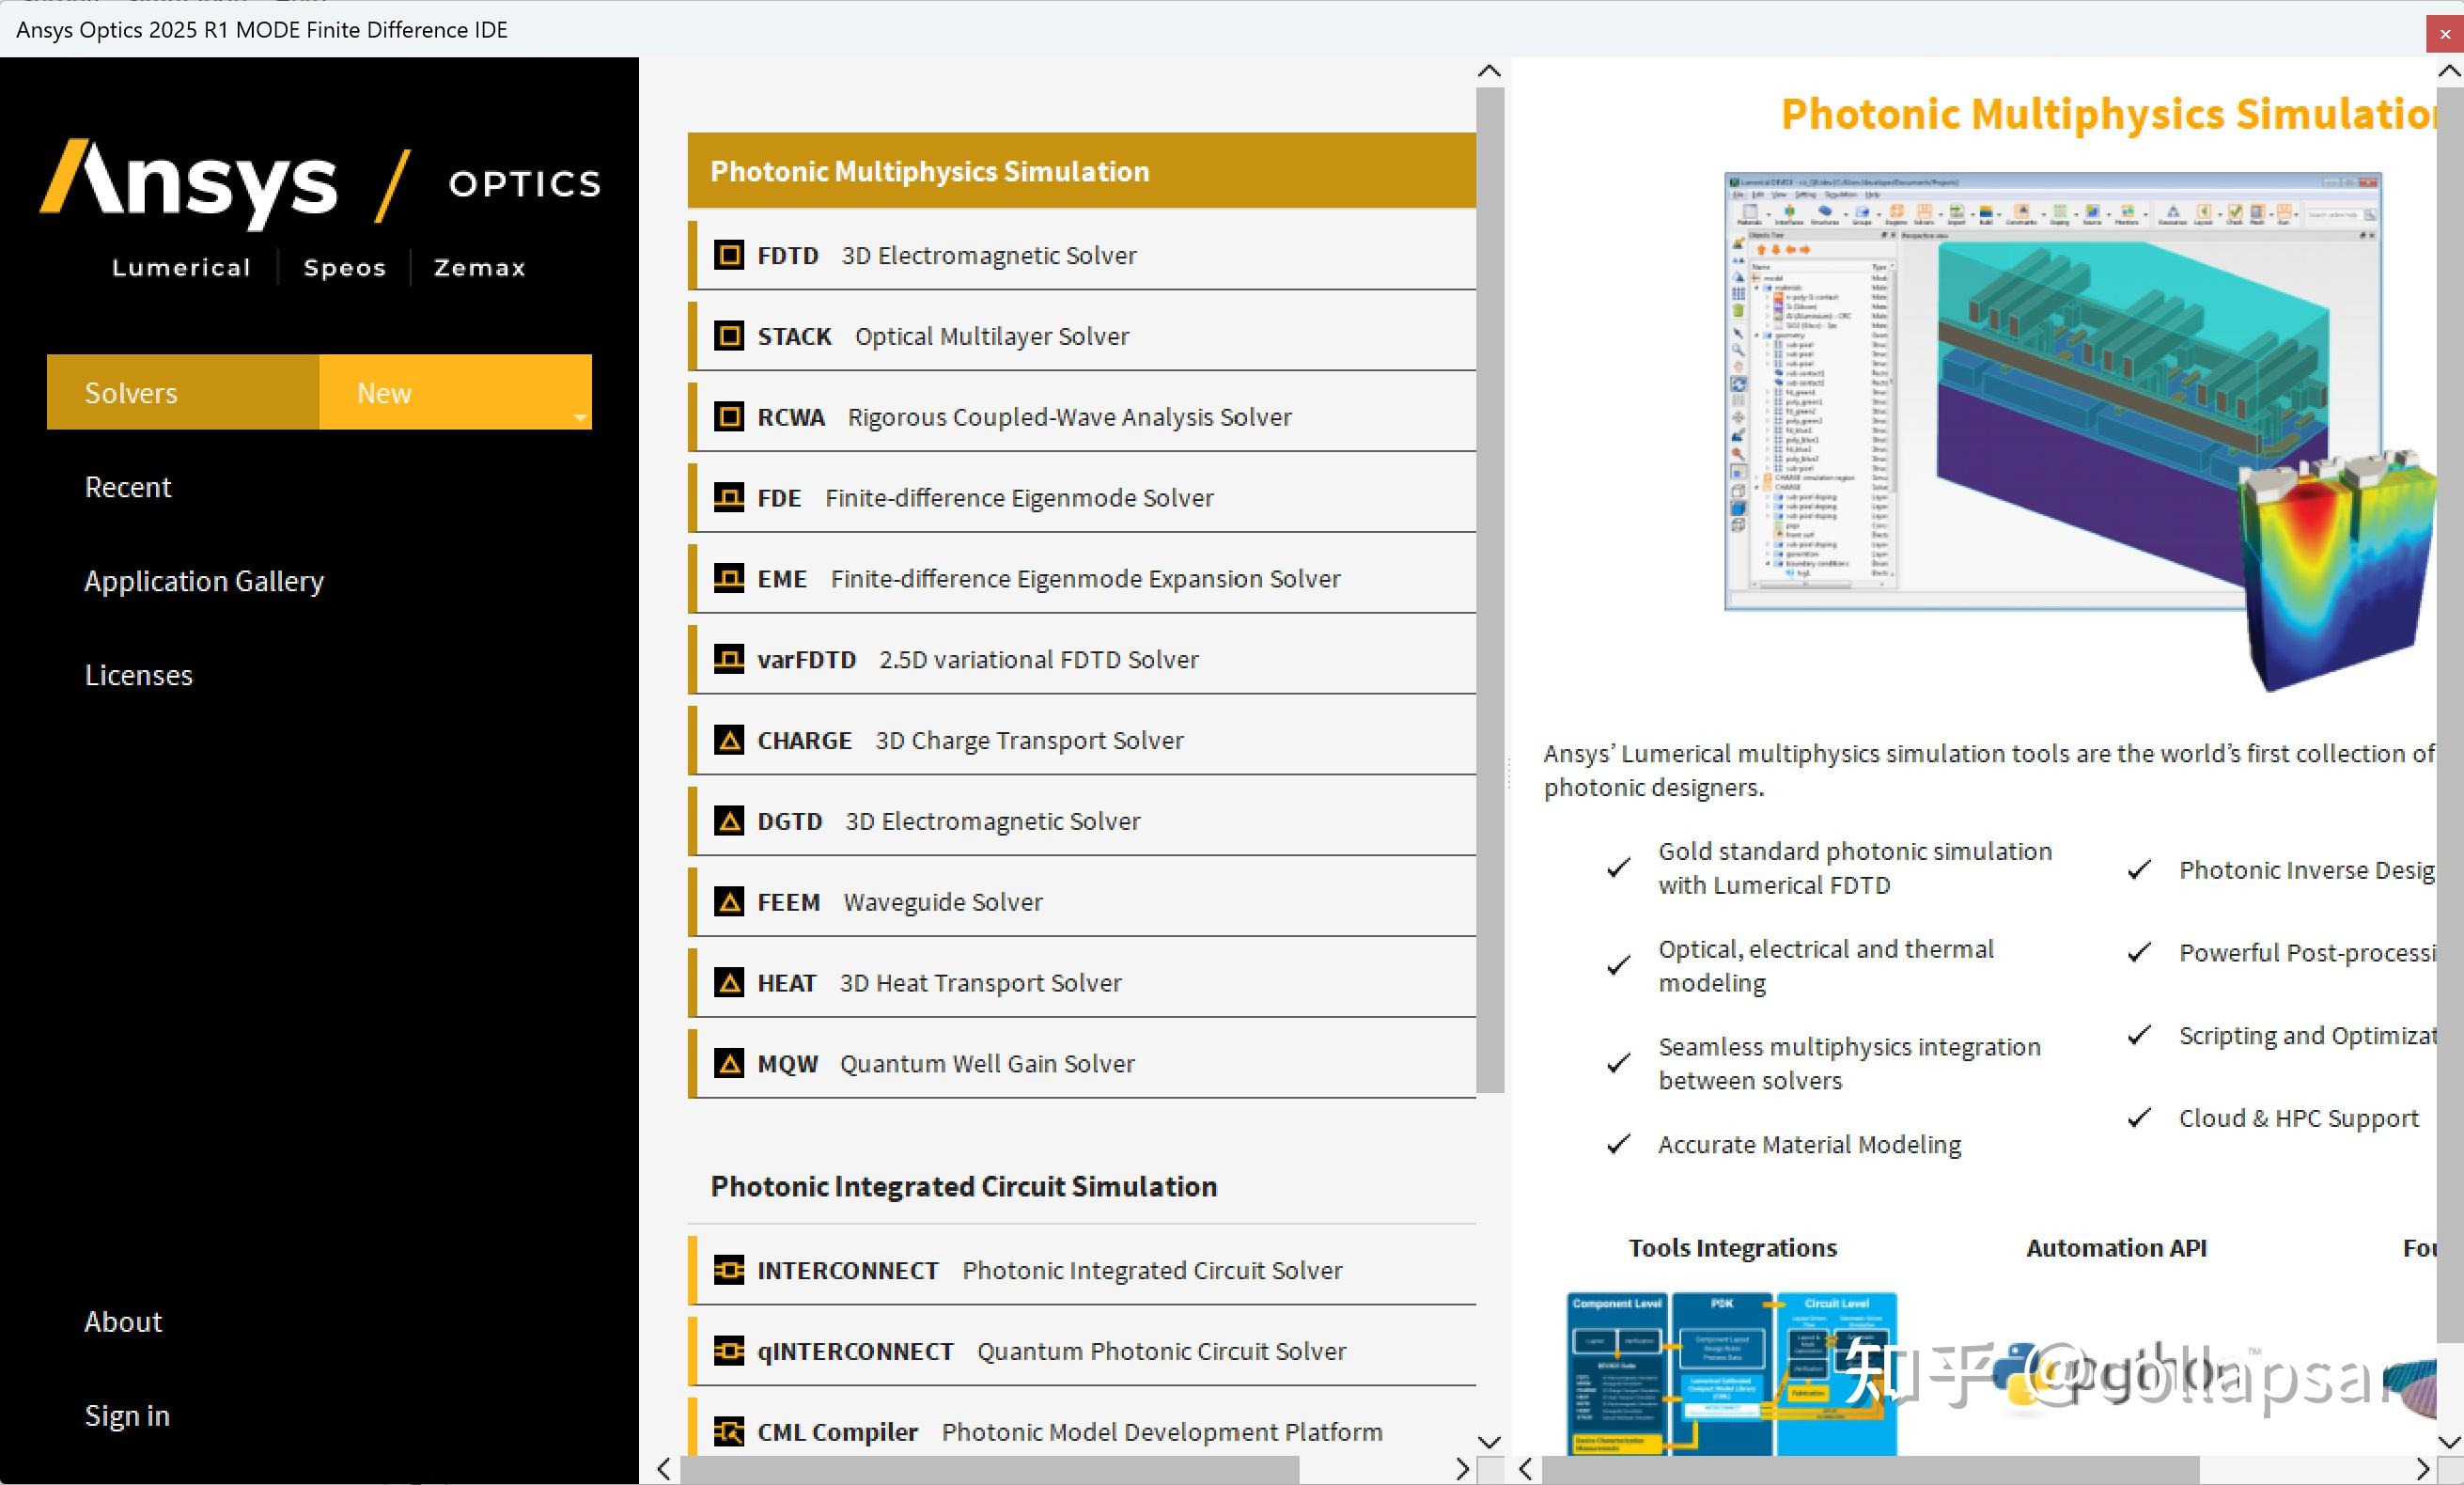Open the Application Gallery section
The height and width of the screenshot is (1485, 2464).
tap(204, 580)
